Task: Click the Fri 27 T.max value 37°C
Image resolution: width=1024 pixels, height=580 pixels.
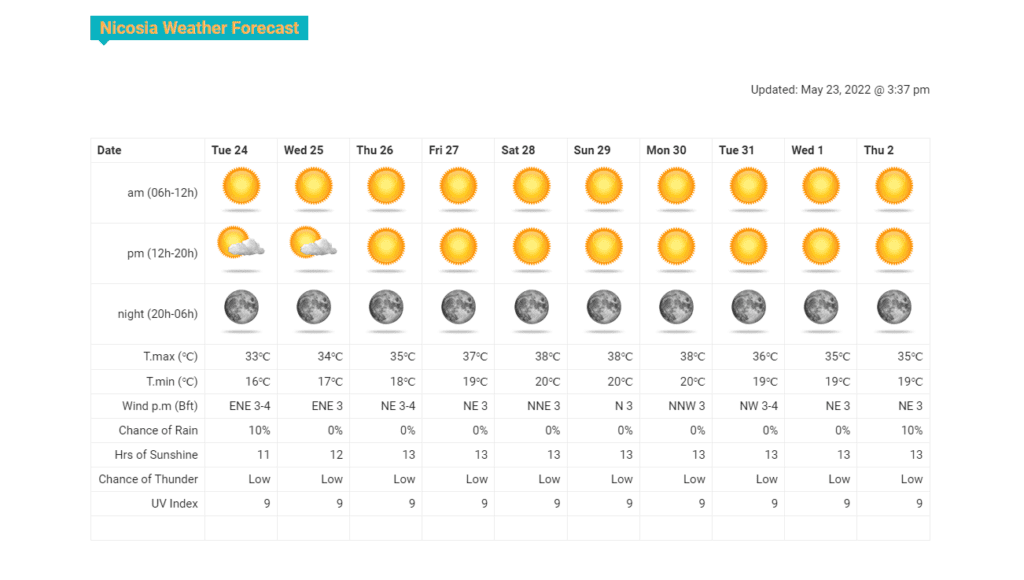Action: point(475,357)
